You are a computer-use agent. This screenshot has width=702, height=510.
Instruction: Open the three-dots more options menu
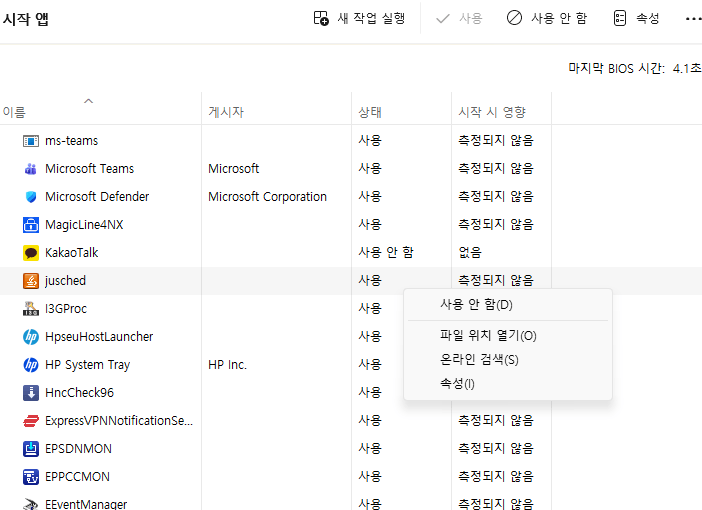coord(693,19)
